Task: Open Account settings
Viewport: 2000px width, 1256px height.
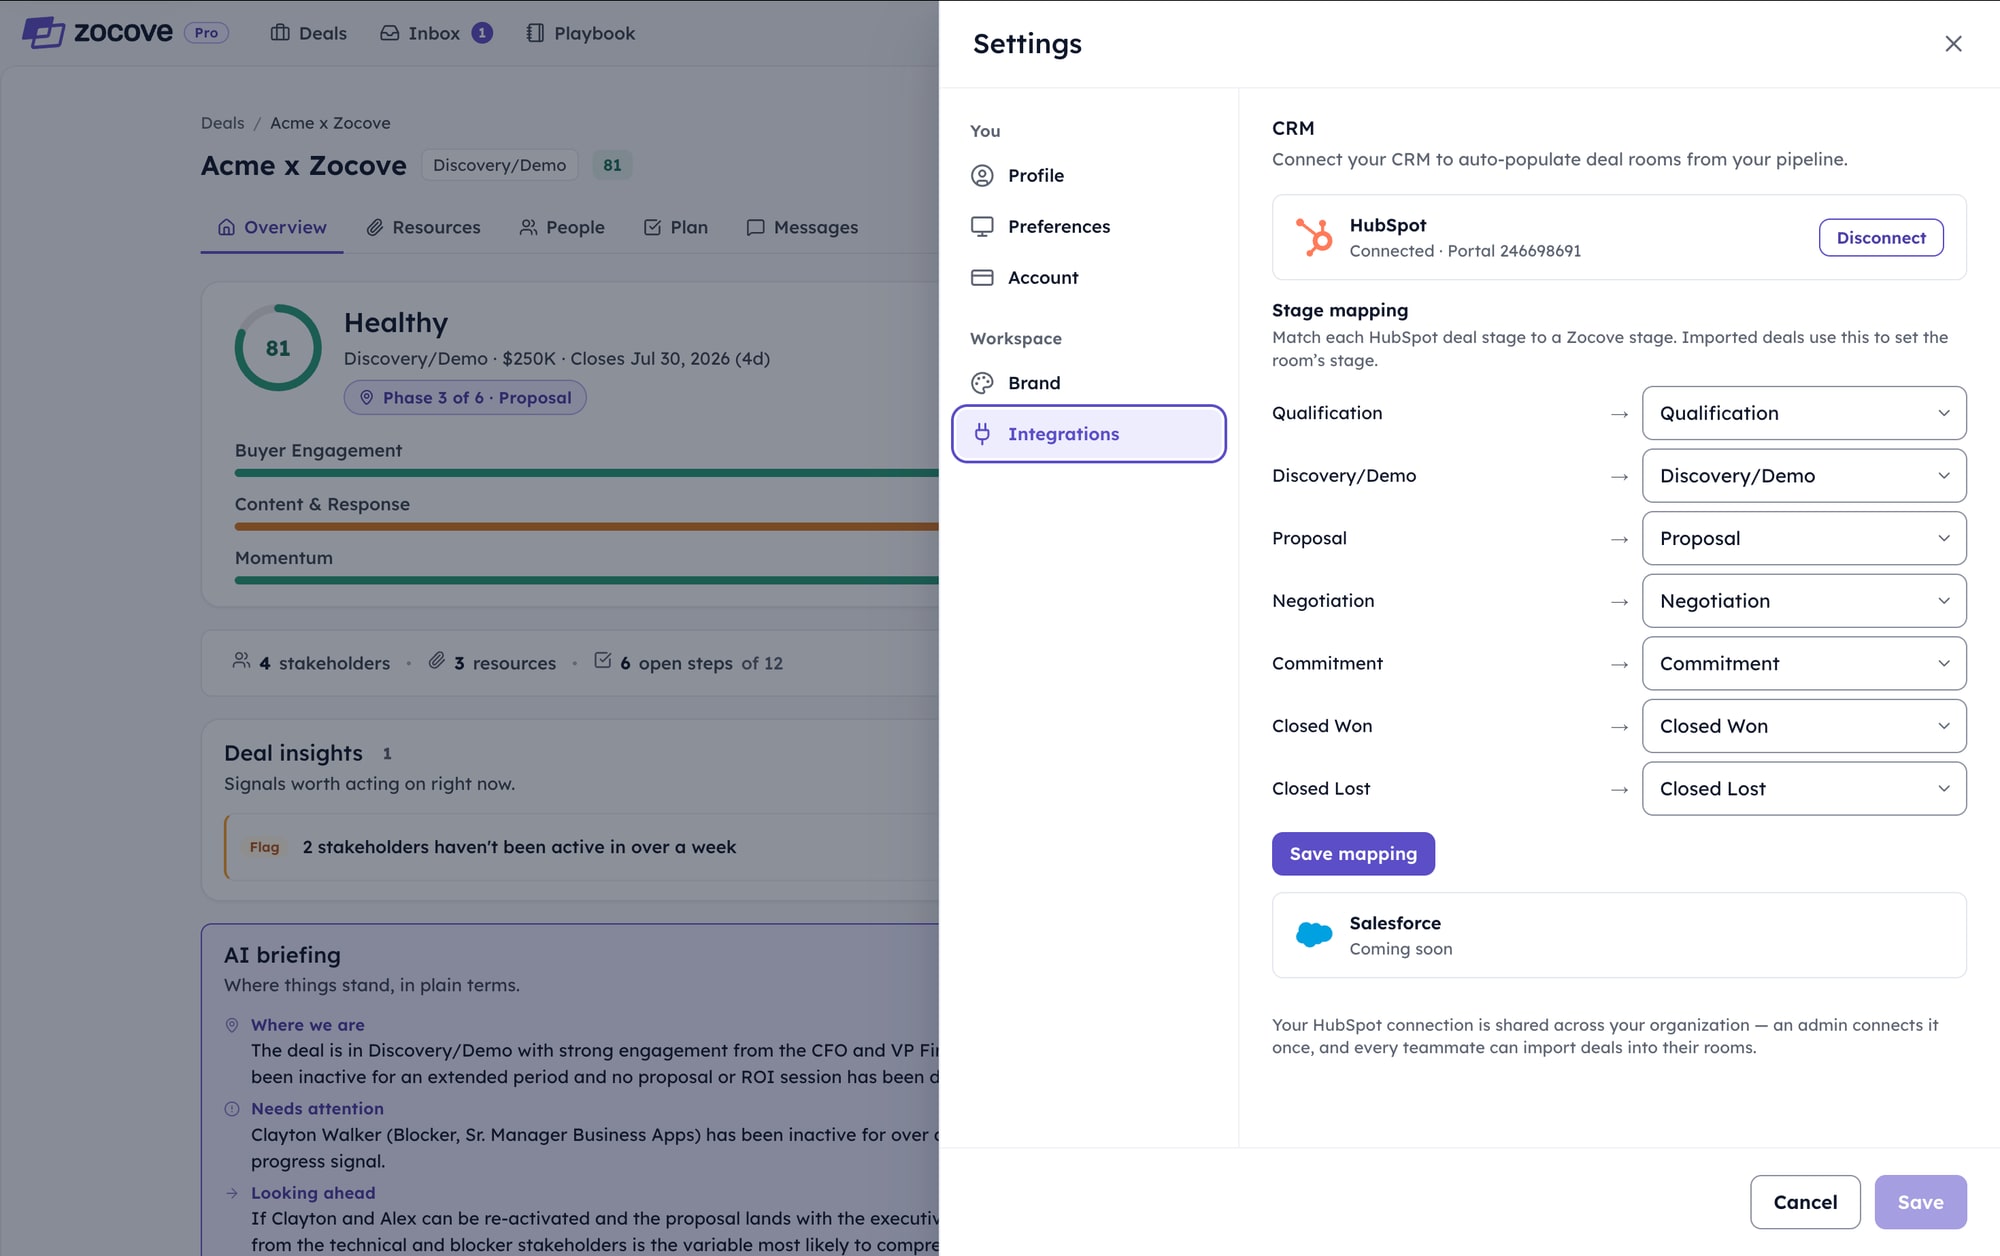Action: tap(1088, 278)
